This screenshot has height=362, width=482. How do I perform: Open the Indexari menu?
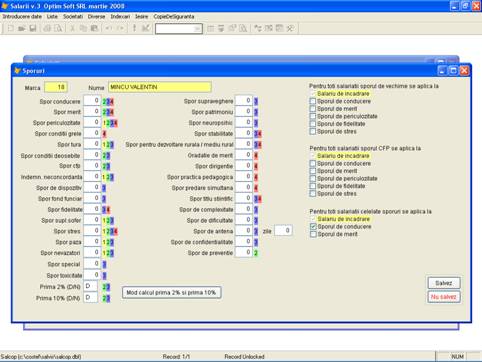click(x=120, y=16)
